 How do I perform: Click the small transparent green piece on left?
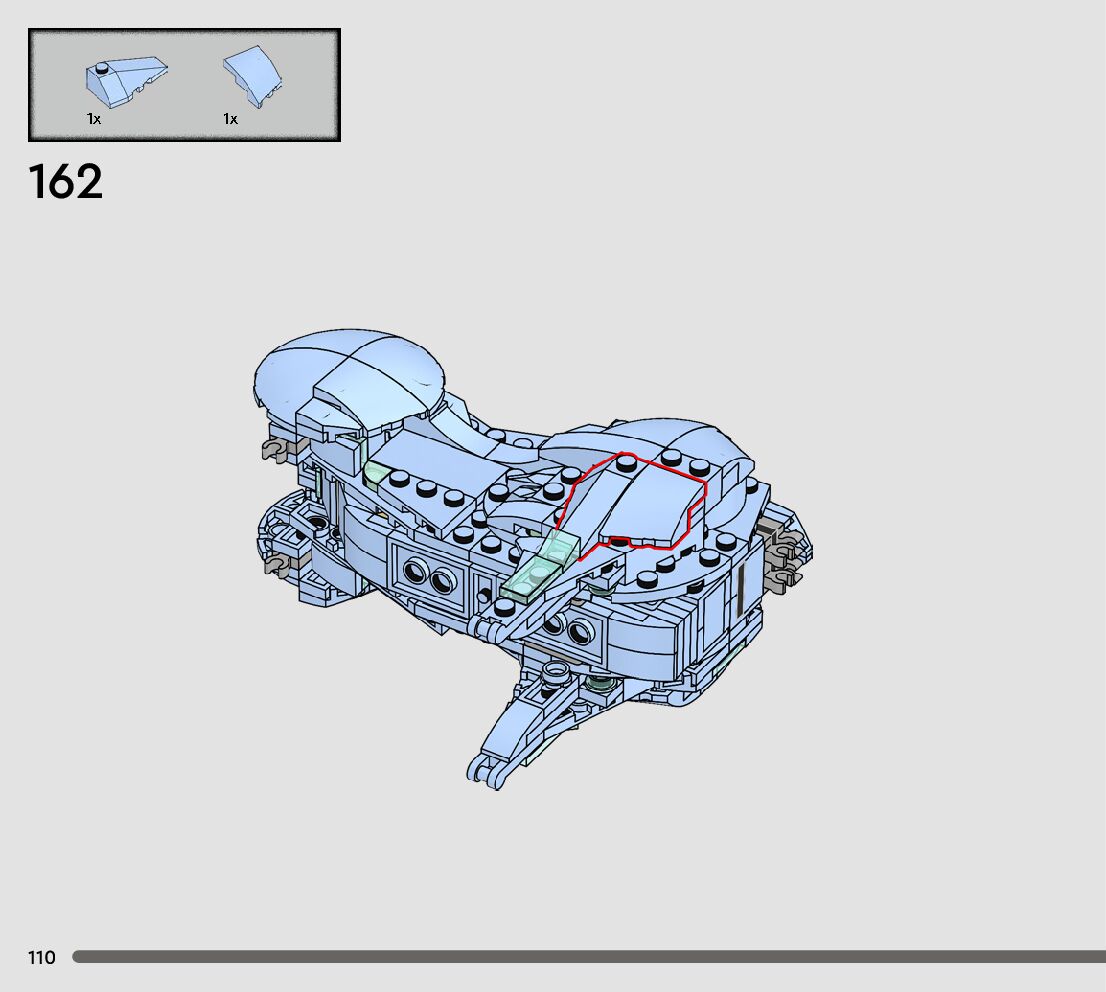pos(376,473)
